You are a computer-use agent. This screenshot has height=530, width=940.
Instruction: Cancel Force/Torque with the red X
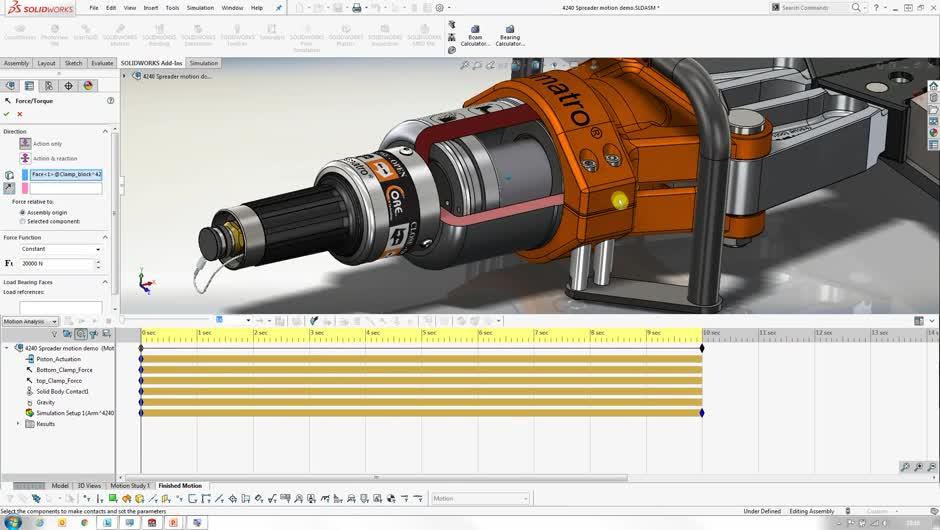click(20, 114)
